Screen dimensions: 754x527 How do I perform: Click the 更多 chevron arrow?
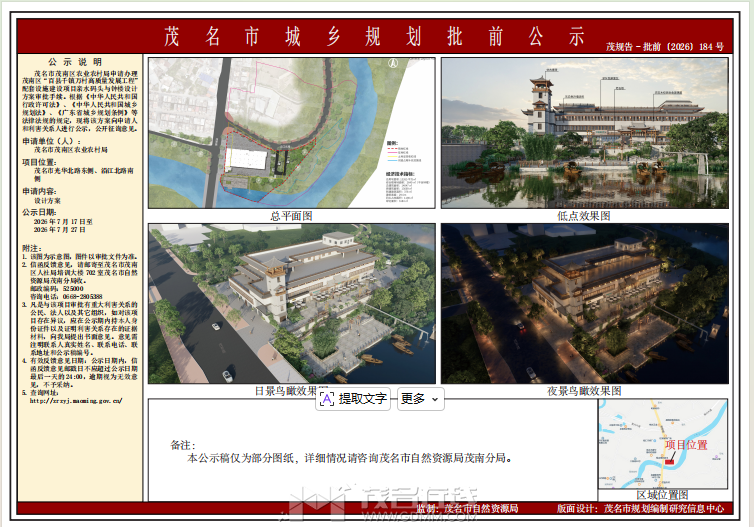click(435, 399)
